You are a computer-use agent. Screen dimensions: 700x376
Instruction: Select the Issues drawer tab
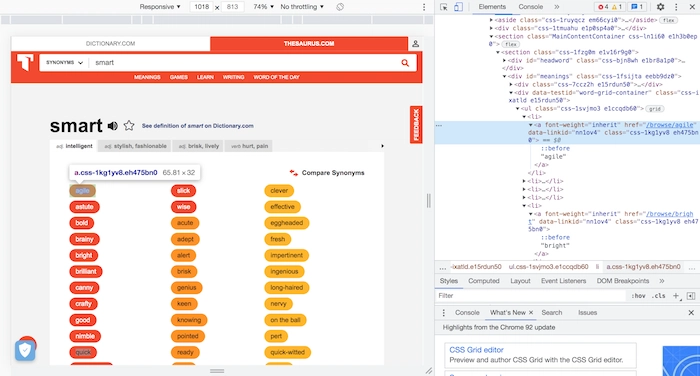coord(588,313)
